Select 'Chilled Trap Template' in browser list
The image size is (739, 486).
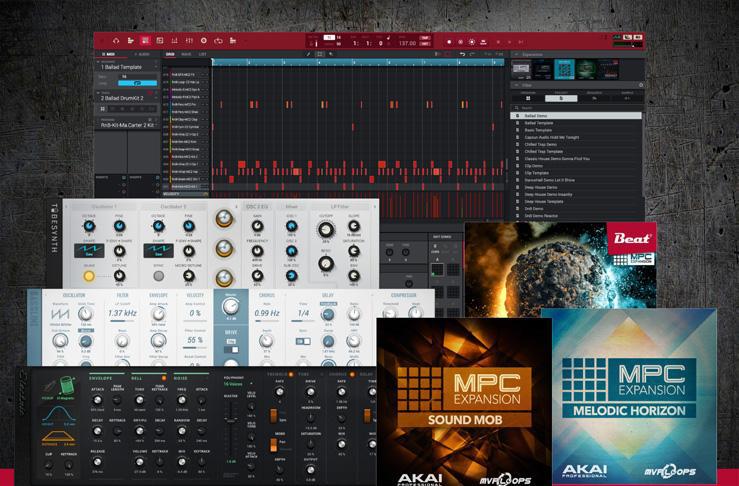pos(576,152)
